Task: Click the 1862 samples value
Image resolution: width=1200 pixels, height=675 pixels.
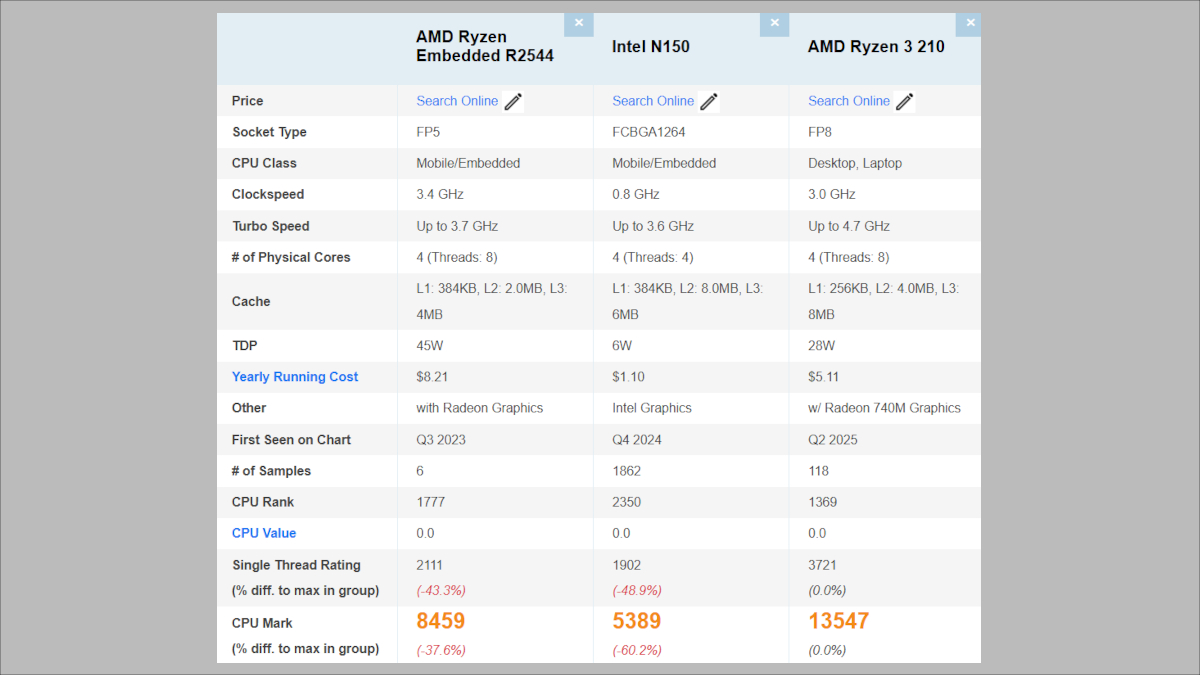Action: pyautogui.click(x=627, y=471)
